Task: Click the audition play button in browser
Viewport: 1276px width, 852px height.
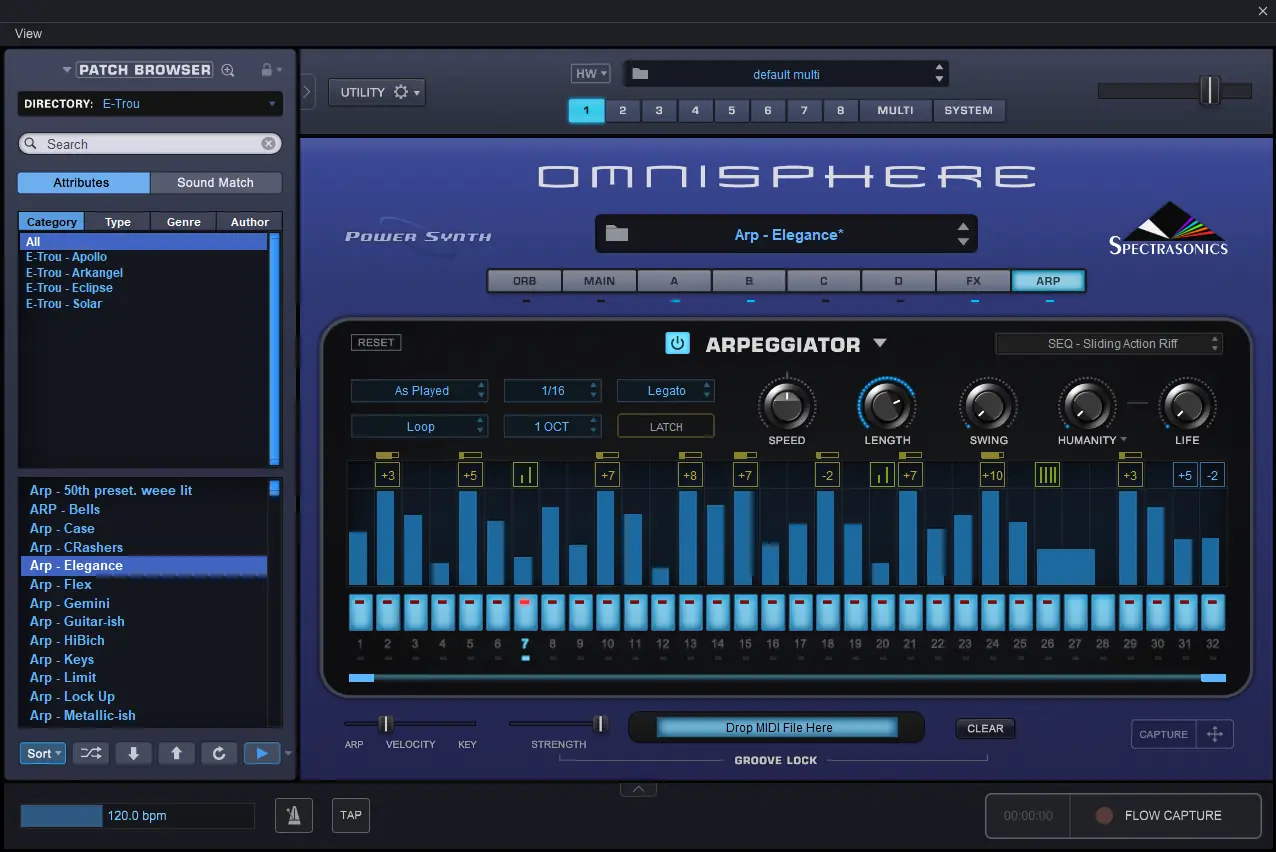Action: (x=262, y=753)
